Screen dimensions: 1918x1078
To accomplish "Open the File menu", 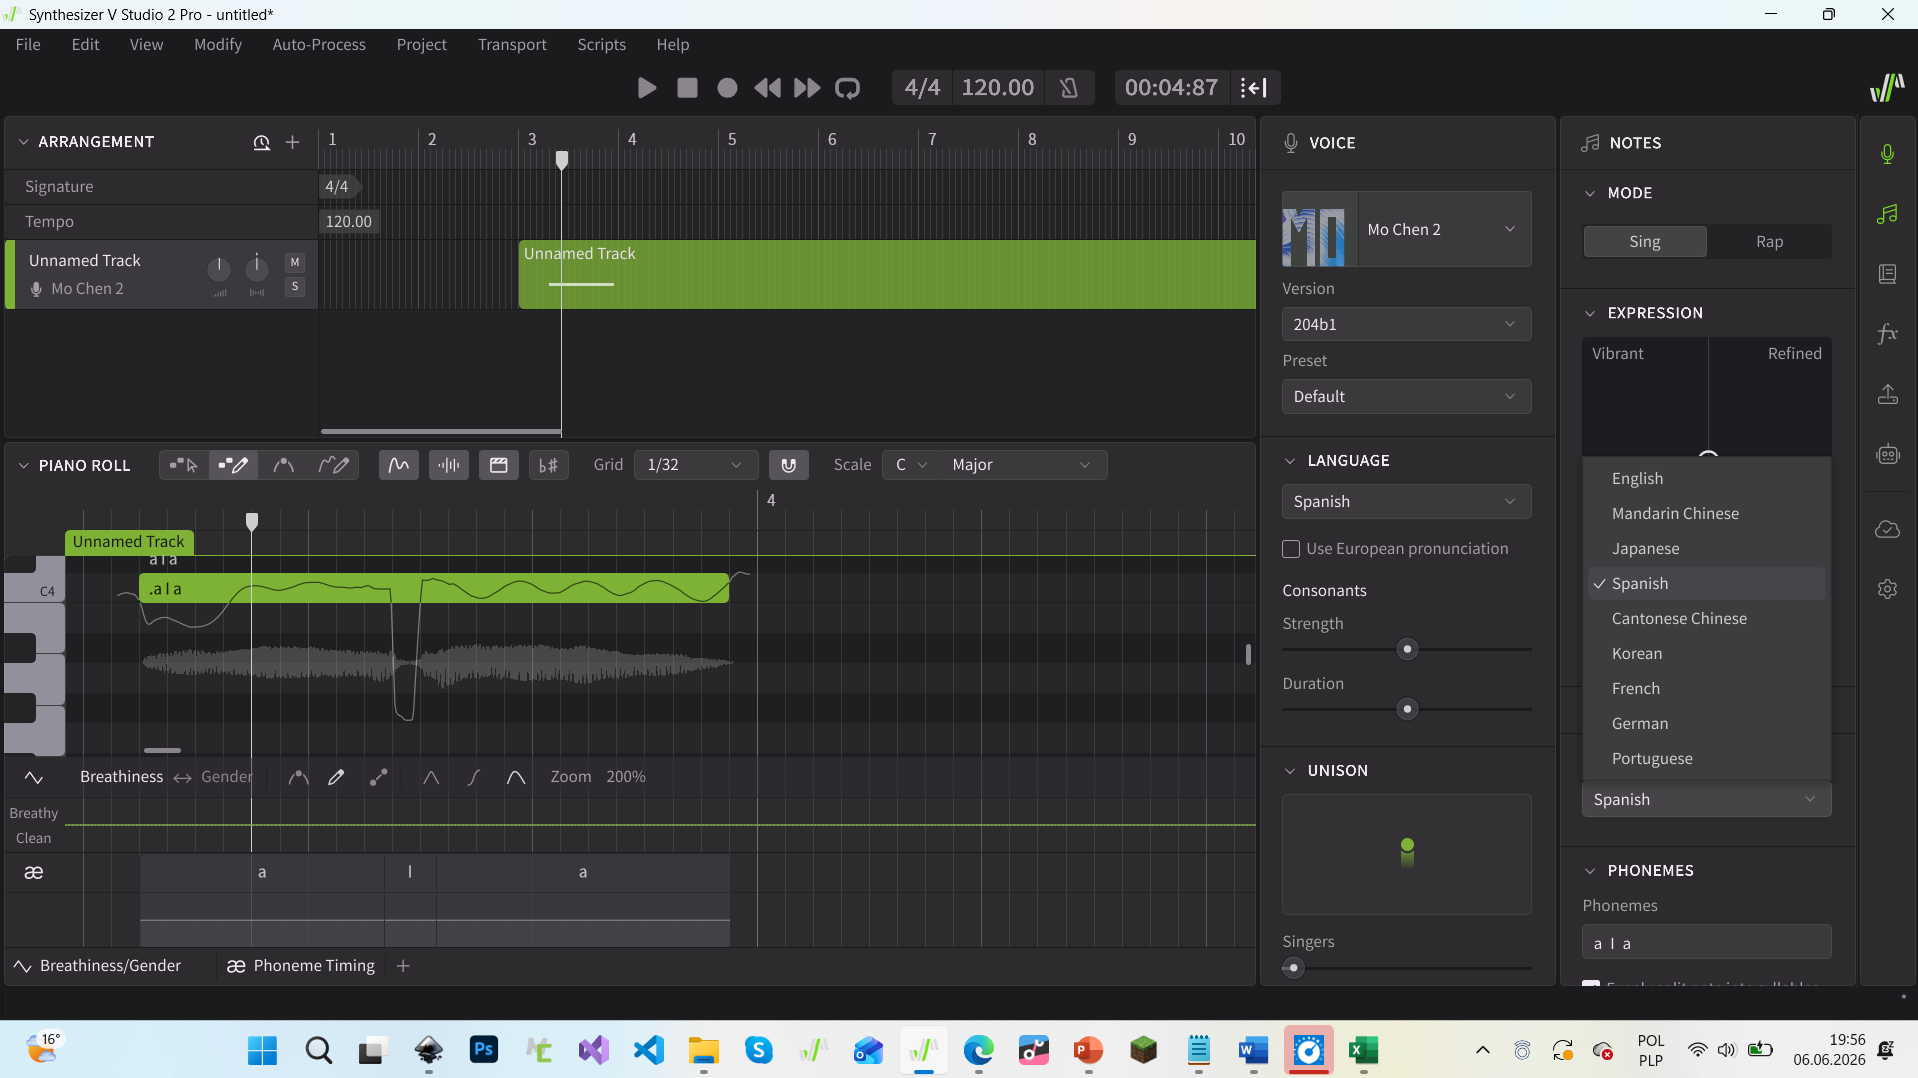I will click(x=28, y=45).
